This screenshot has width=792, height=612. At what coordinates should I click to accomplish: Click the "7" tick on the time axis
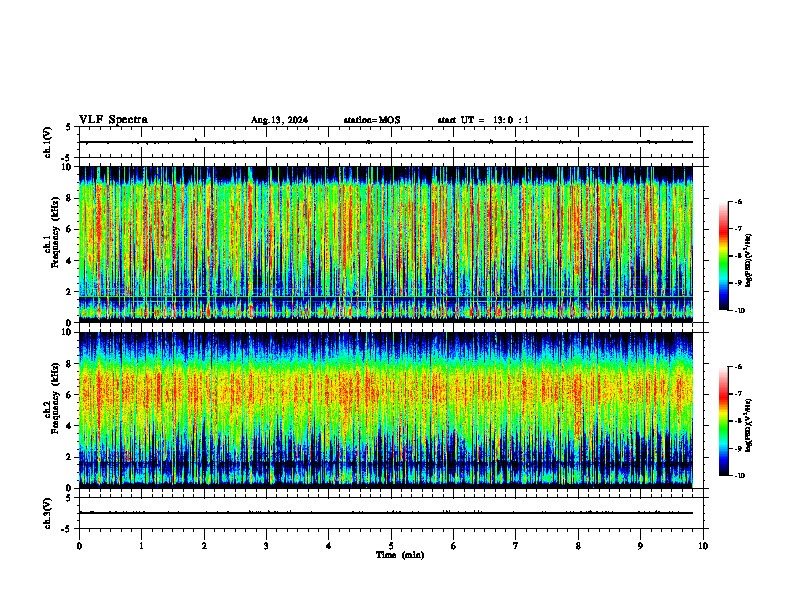point(516,546)
